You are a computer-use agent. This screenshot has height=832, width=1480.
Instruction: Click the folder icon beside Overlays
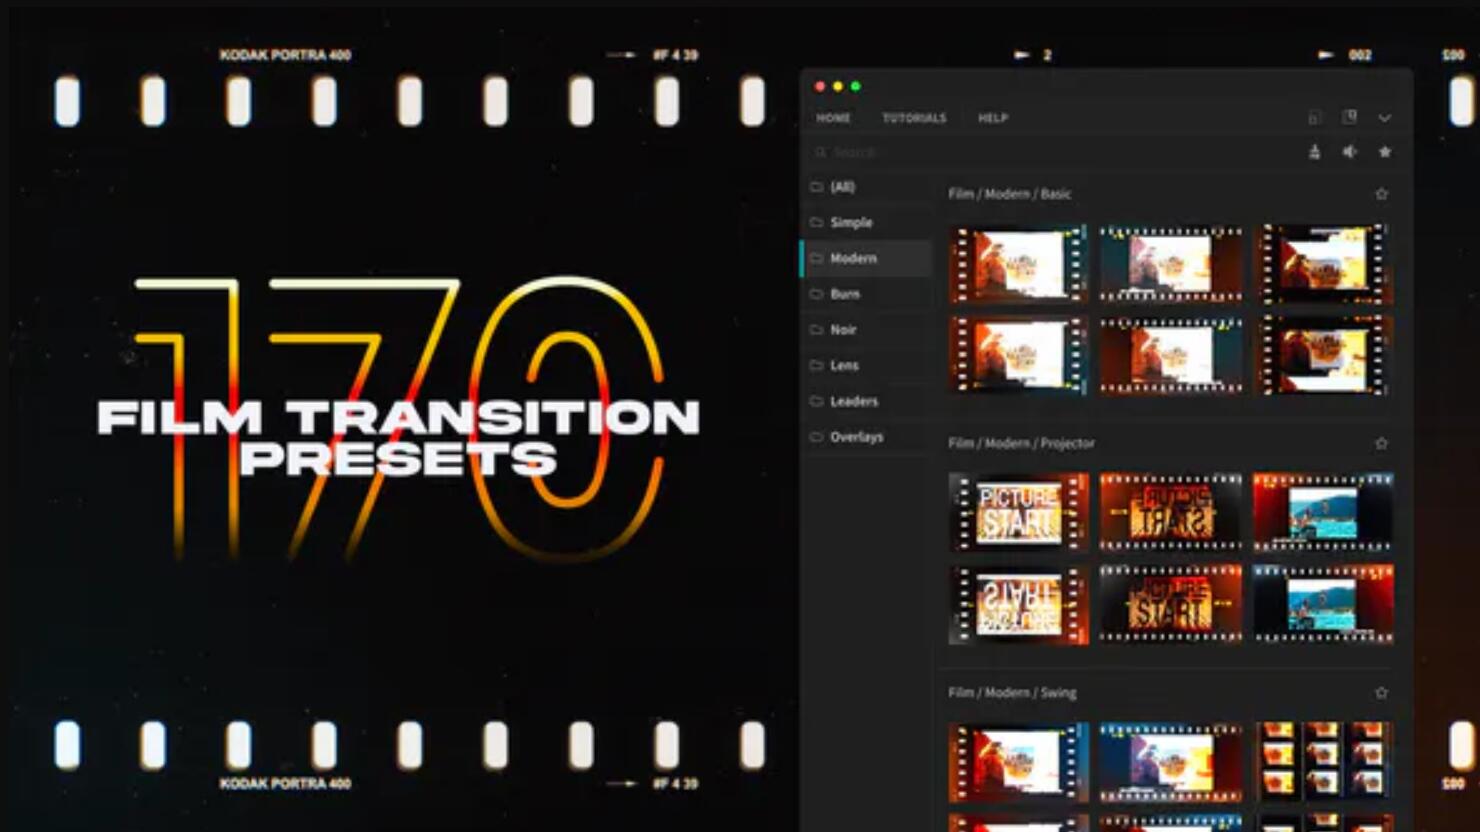pos(816,437)
